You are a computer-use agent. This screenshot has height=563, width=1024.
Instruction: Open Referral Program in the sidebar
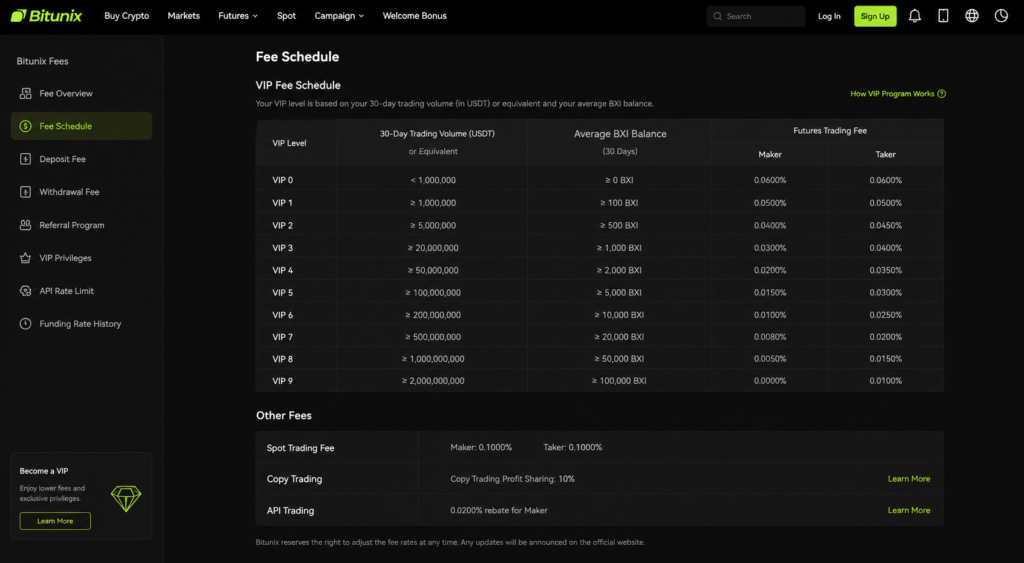pos(82,225)
